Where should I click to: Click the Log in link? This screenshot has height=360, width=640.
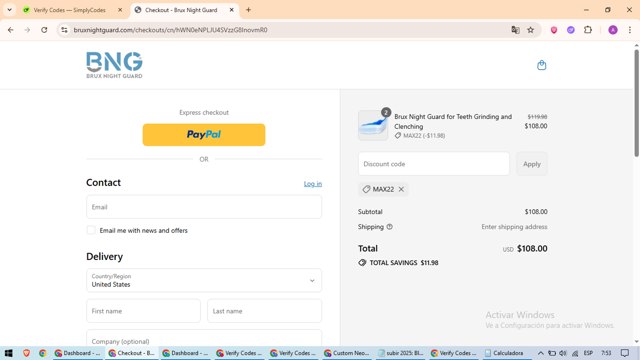click(313, 184)
